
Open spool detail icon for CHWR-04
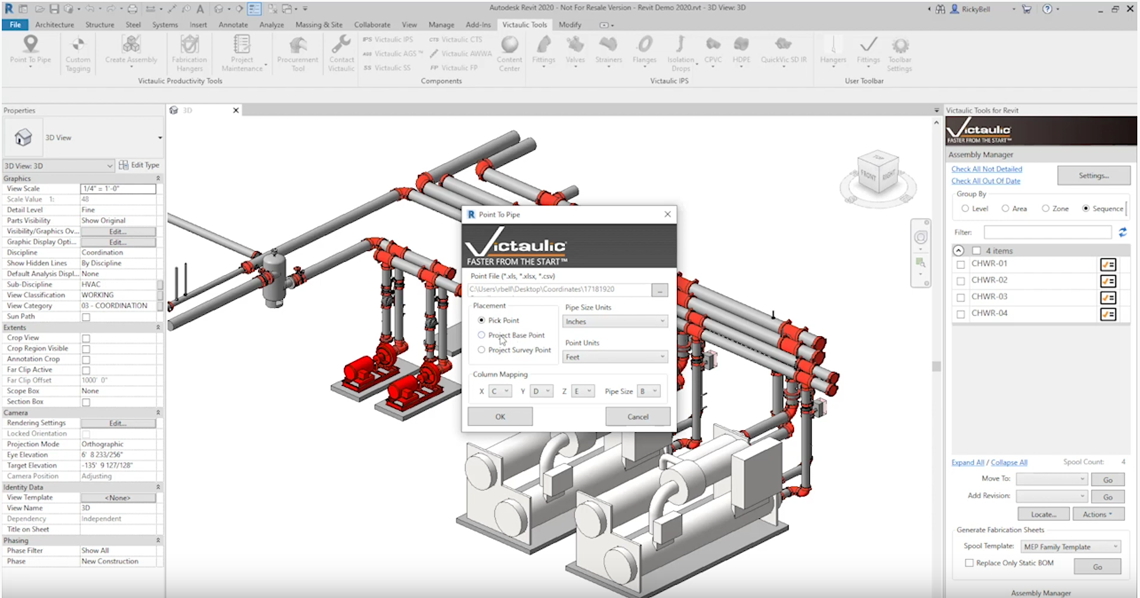(1108, 315)
